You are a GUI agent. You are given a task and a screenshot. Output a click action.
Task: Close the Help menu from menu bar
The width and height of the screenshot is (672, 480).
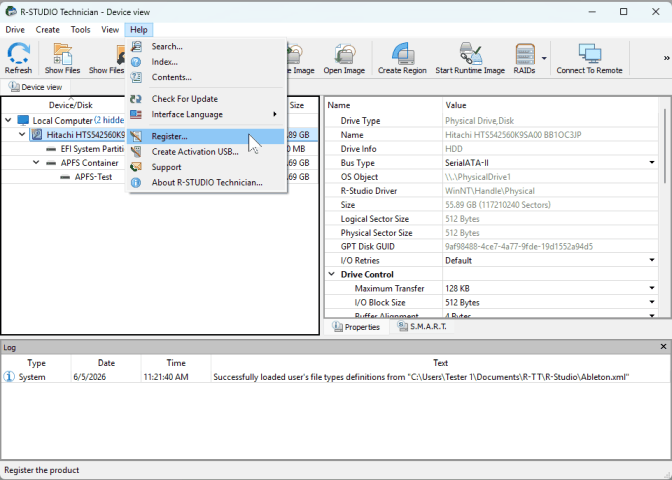pos(139,30)
